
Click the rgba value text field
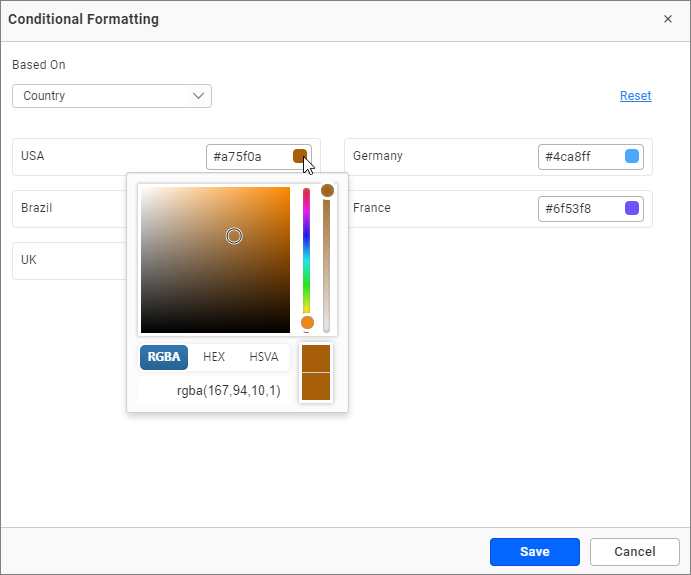click(229, 391)
